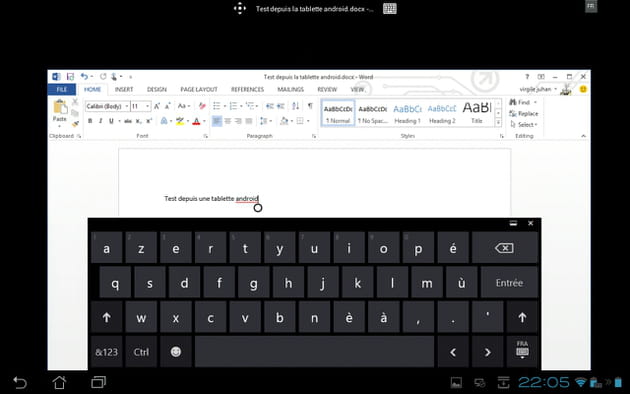The width and height of the screenshot is (630, 394).
Task: Hit the backspace key on keyboard
Action: point(504,248)
